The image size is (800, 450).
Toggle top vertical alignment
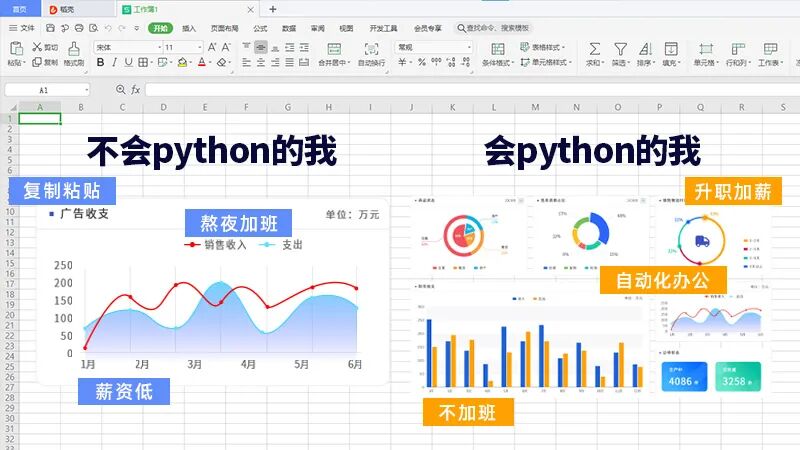click(246, 47)
